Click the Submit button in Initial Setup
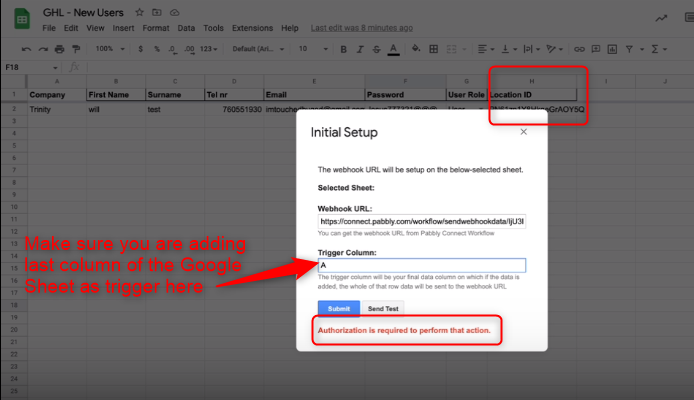694x400 pixels. pyautogui.click(x=339, y=308)
